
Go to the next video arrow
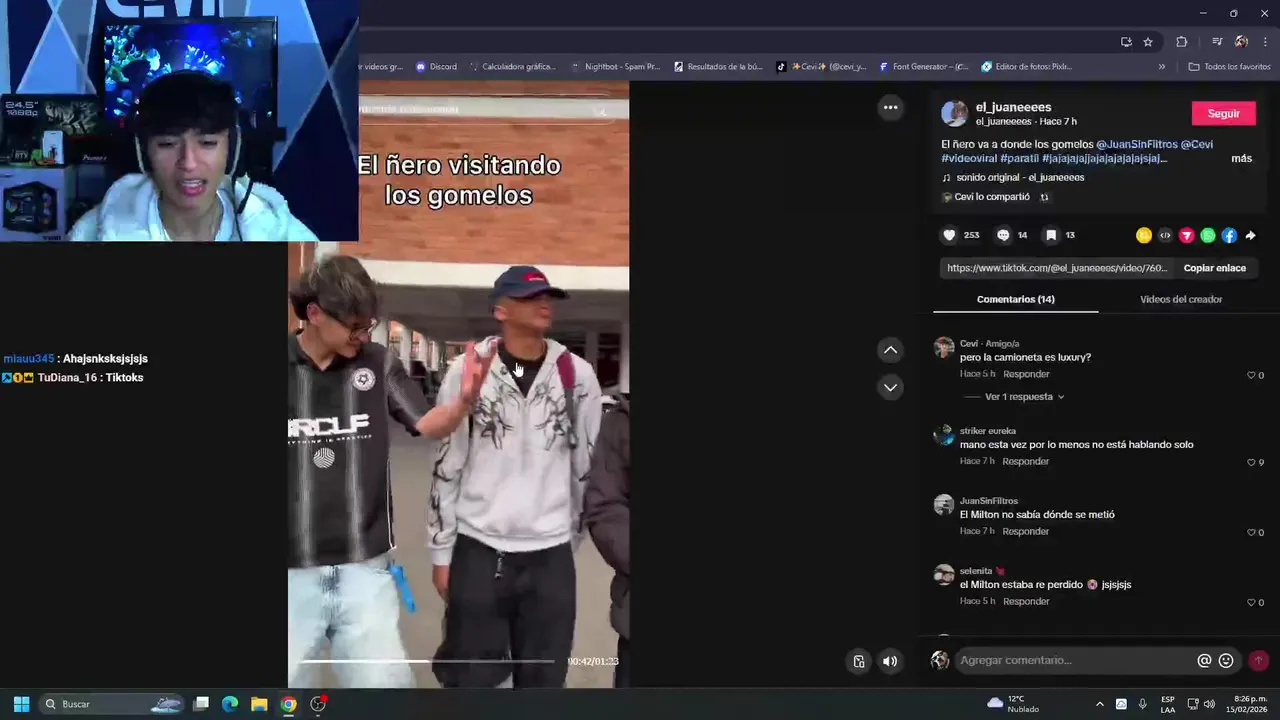click(x=890, y=387)
